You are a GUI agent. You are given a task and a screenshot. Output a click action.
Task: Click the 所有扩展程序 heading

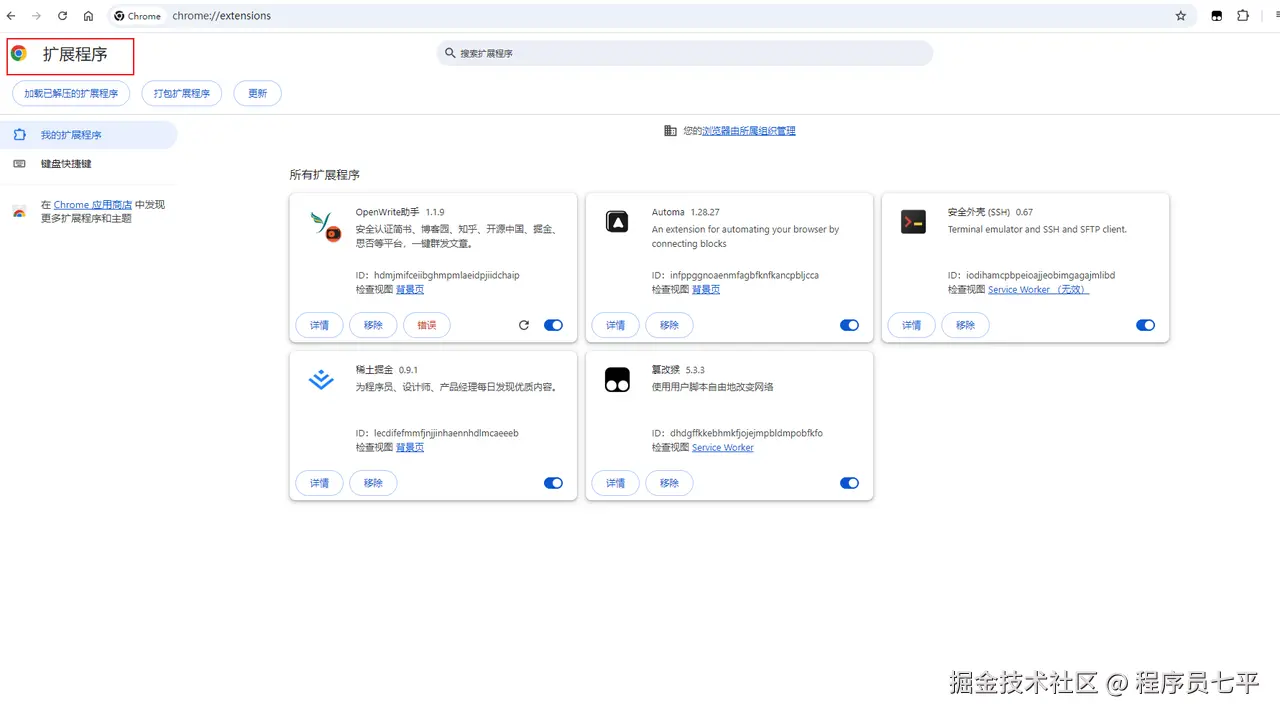click(325, 175)
